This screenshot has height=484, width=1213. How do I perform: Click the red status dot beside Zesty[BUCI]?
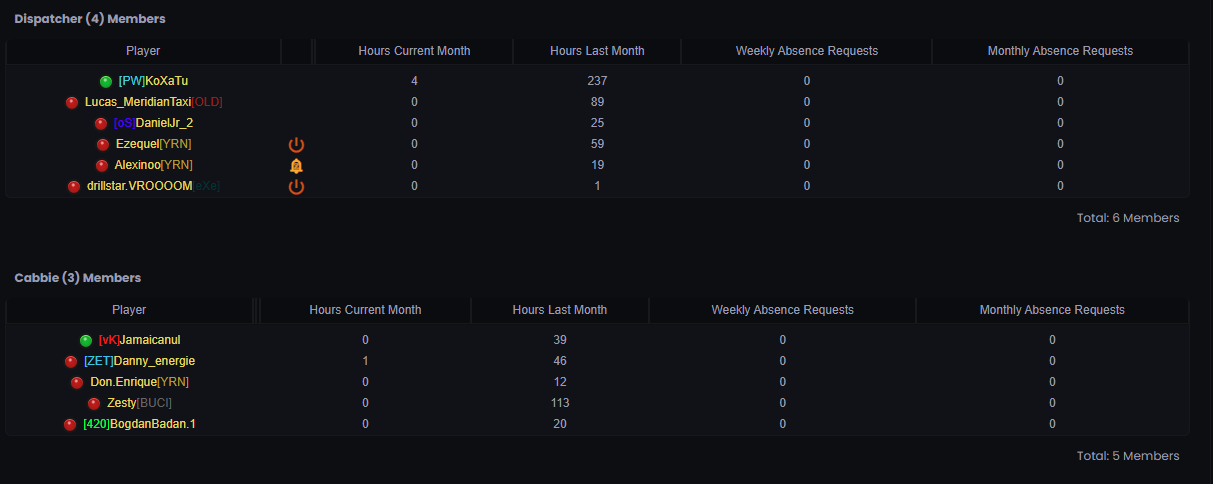94,404
